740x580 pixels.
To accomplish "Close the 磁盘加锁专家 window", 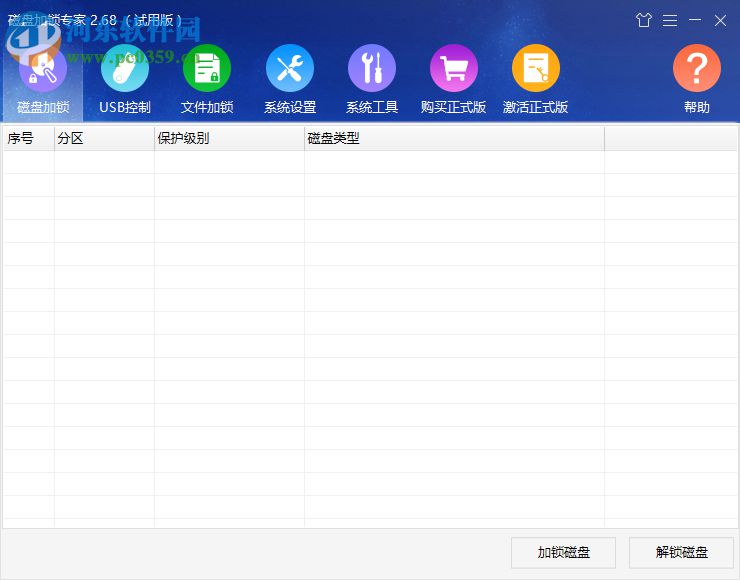I will pyautogui.click(x=720, y=20).
